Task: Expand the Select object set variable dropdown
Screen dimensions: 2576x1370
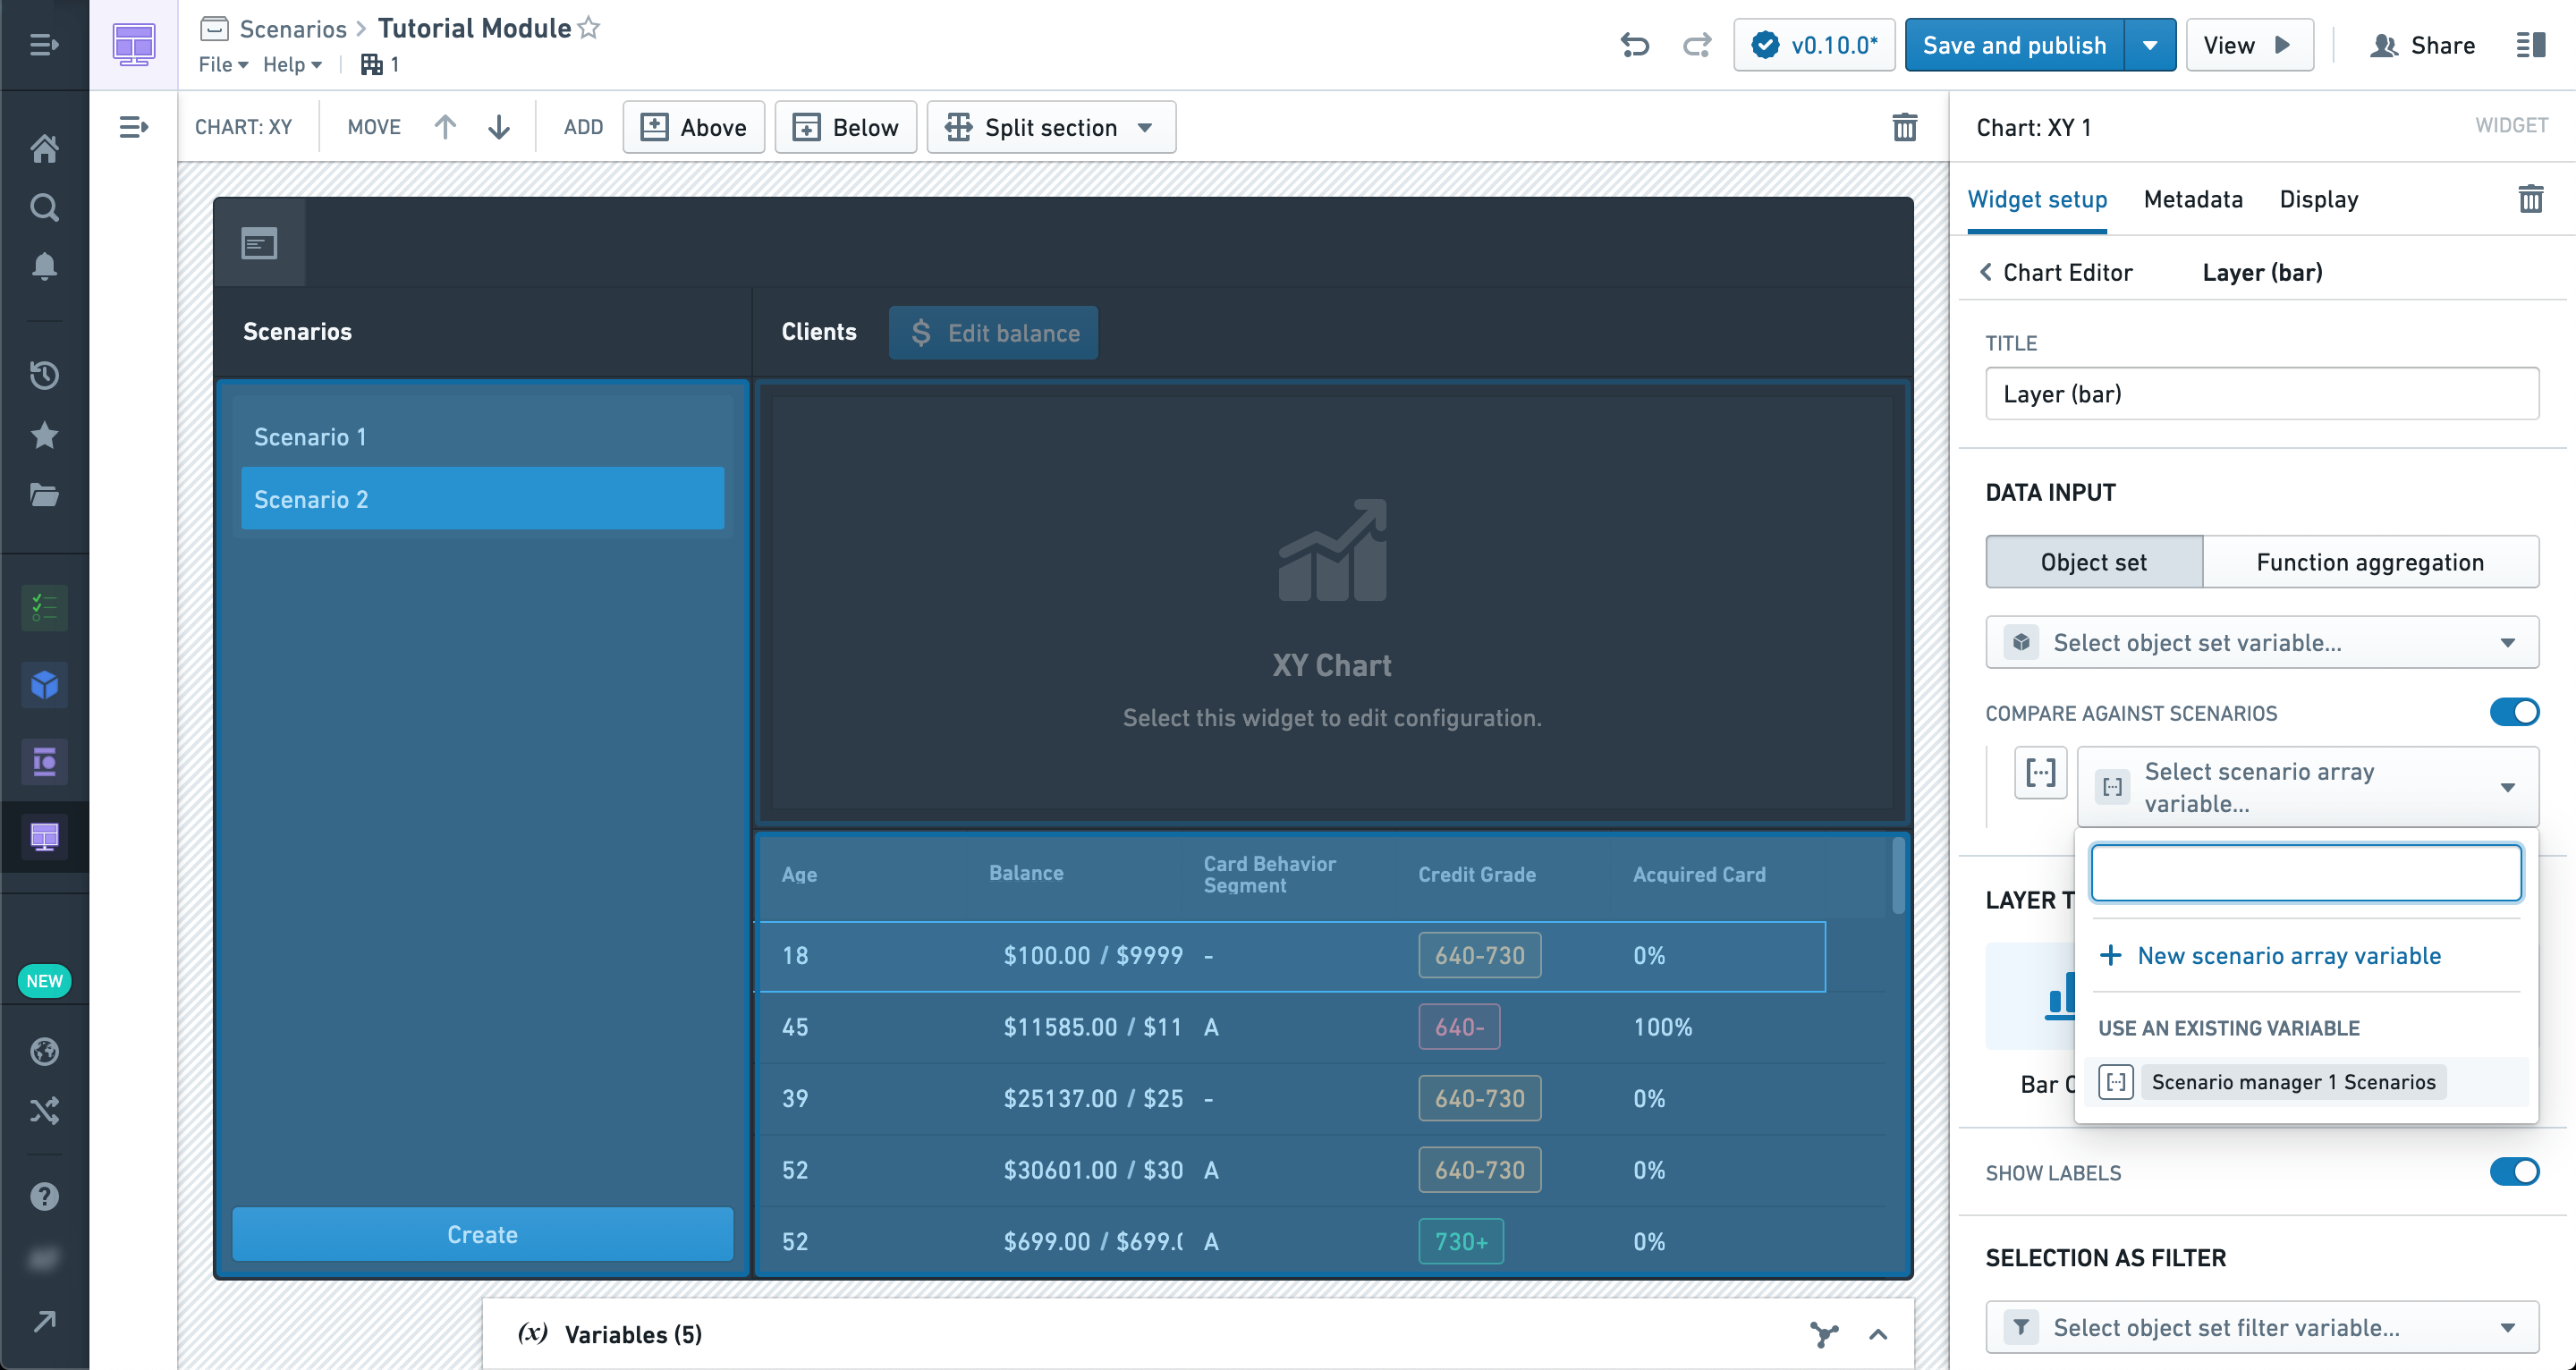Action: click(2261, 642)
